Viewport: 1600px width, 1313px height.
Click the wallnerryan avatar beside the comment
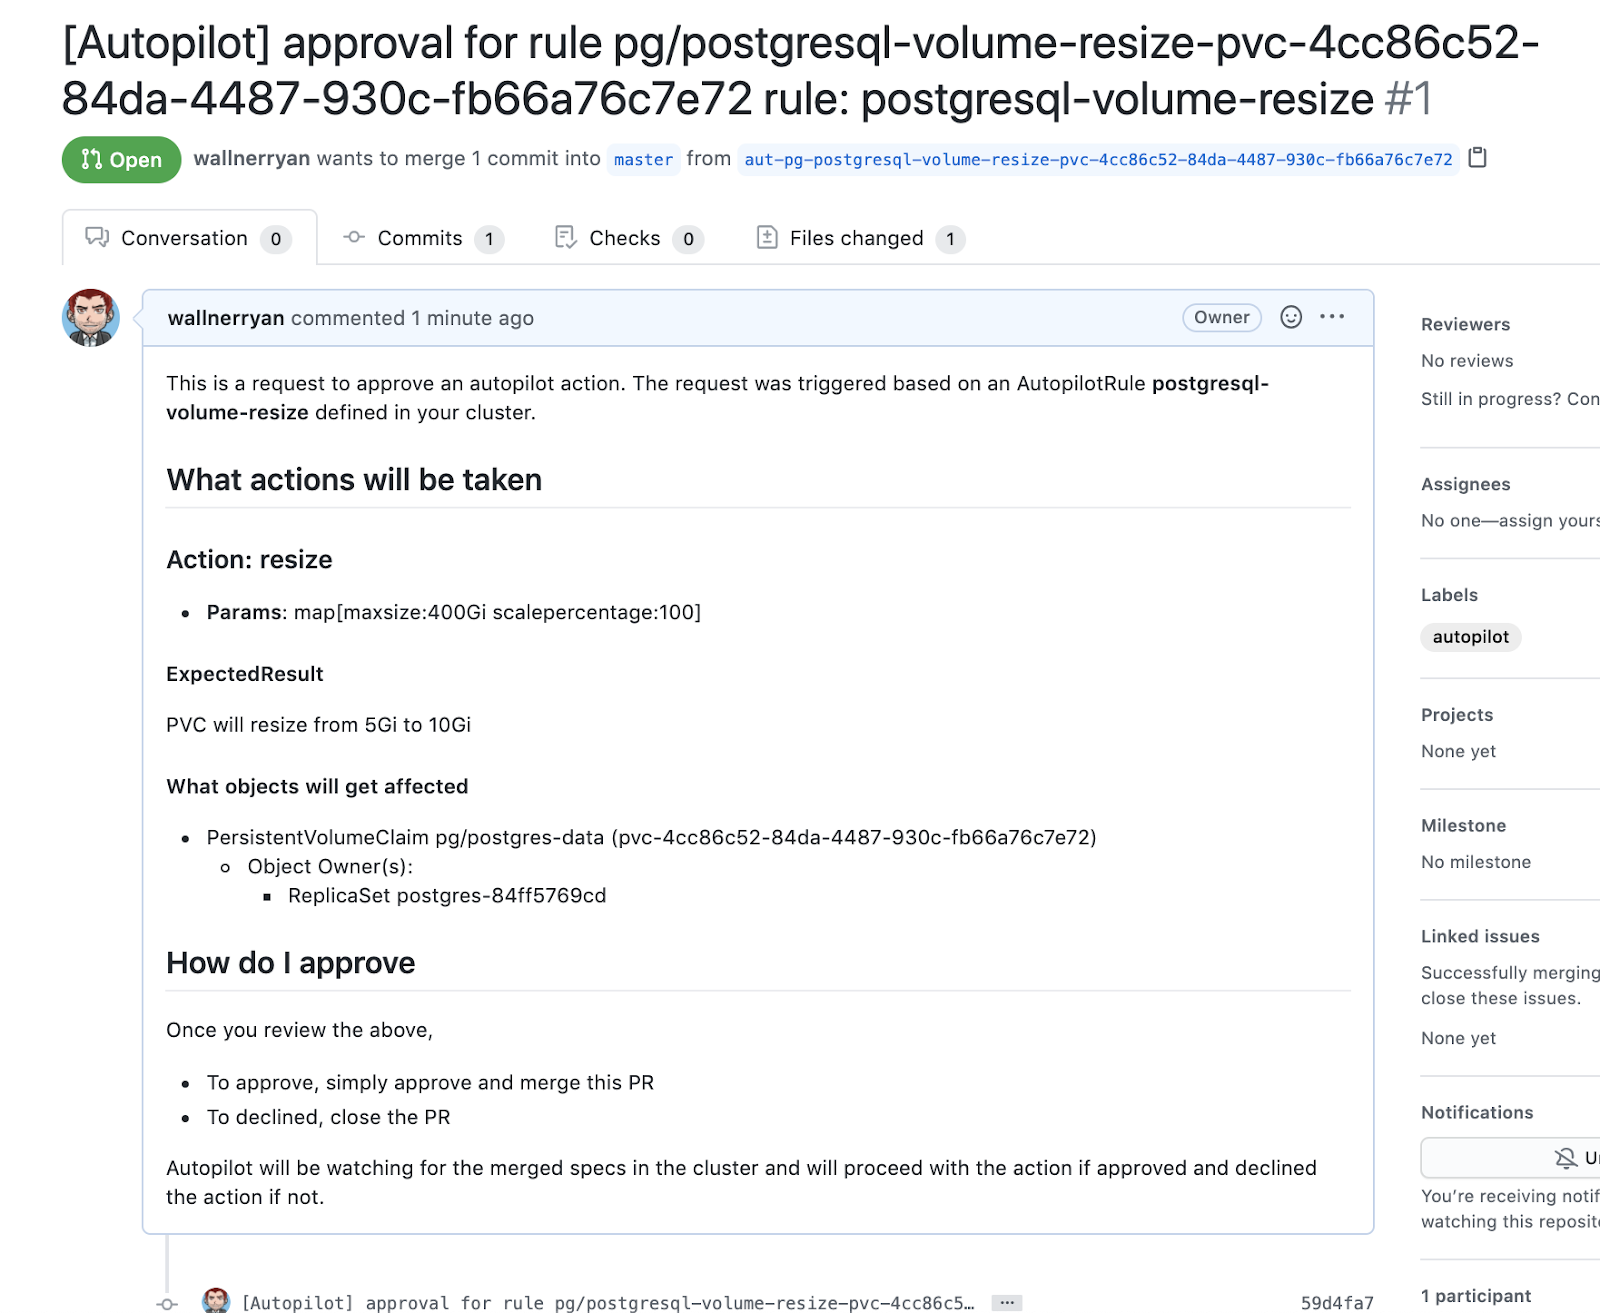(x=91, y=318)
